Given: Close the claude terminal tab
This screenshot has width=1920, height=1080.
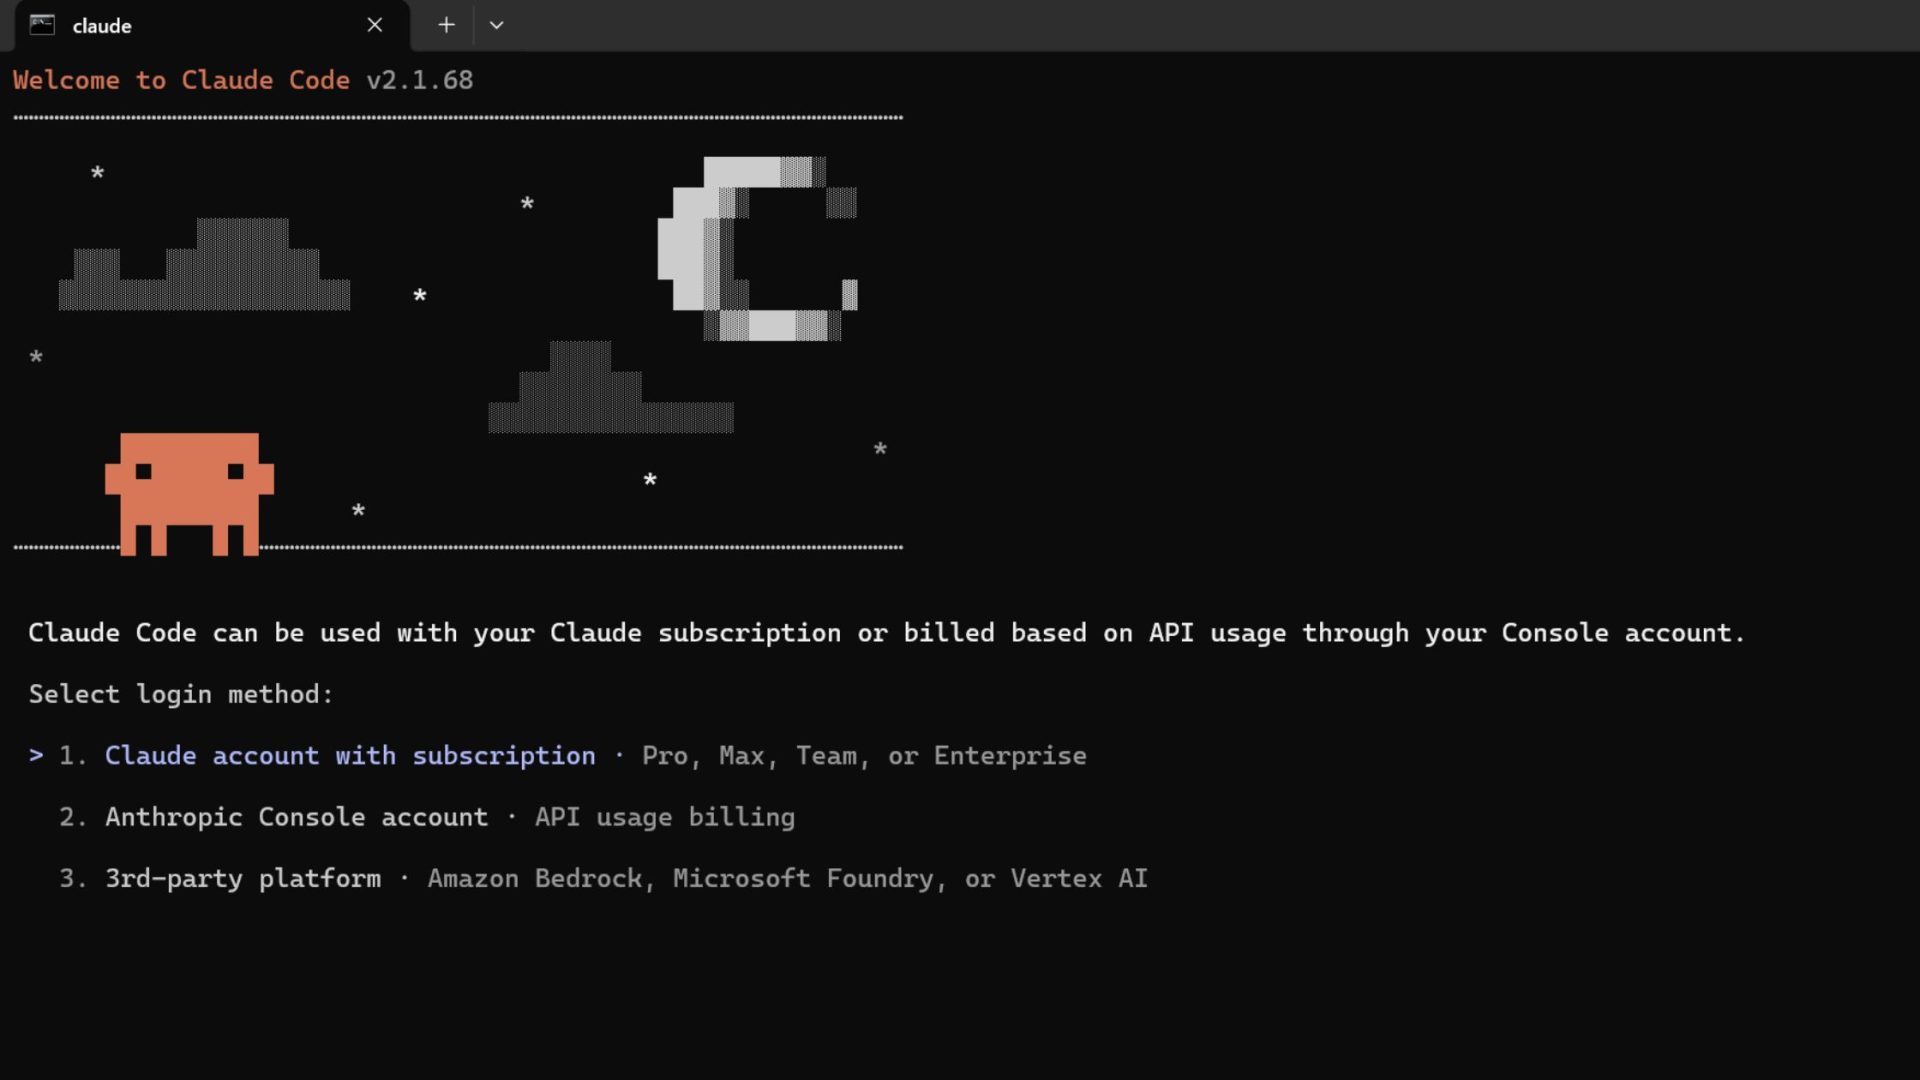Looking at the screenshot, I should click(375, 25).
